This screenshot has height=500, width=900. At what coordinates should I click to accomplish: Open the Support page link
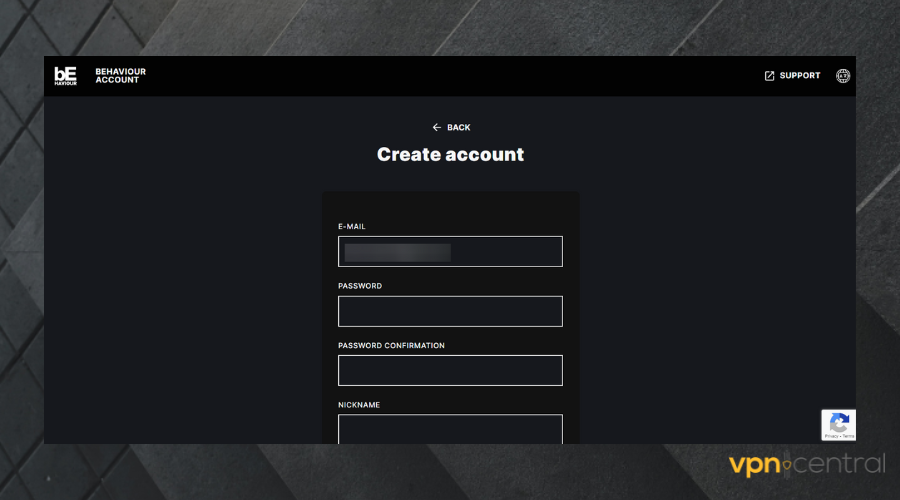[x=800, y=76]
